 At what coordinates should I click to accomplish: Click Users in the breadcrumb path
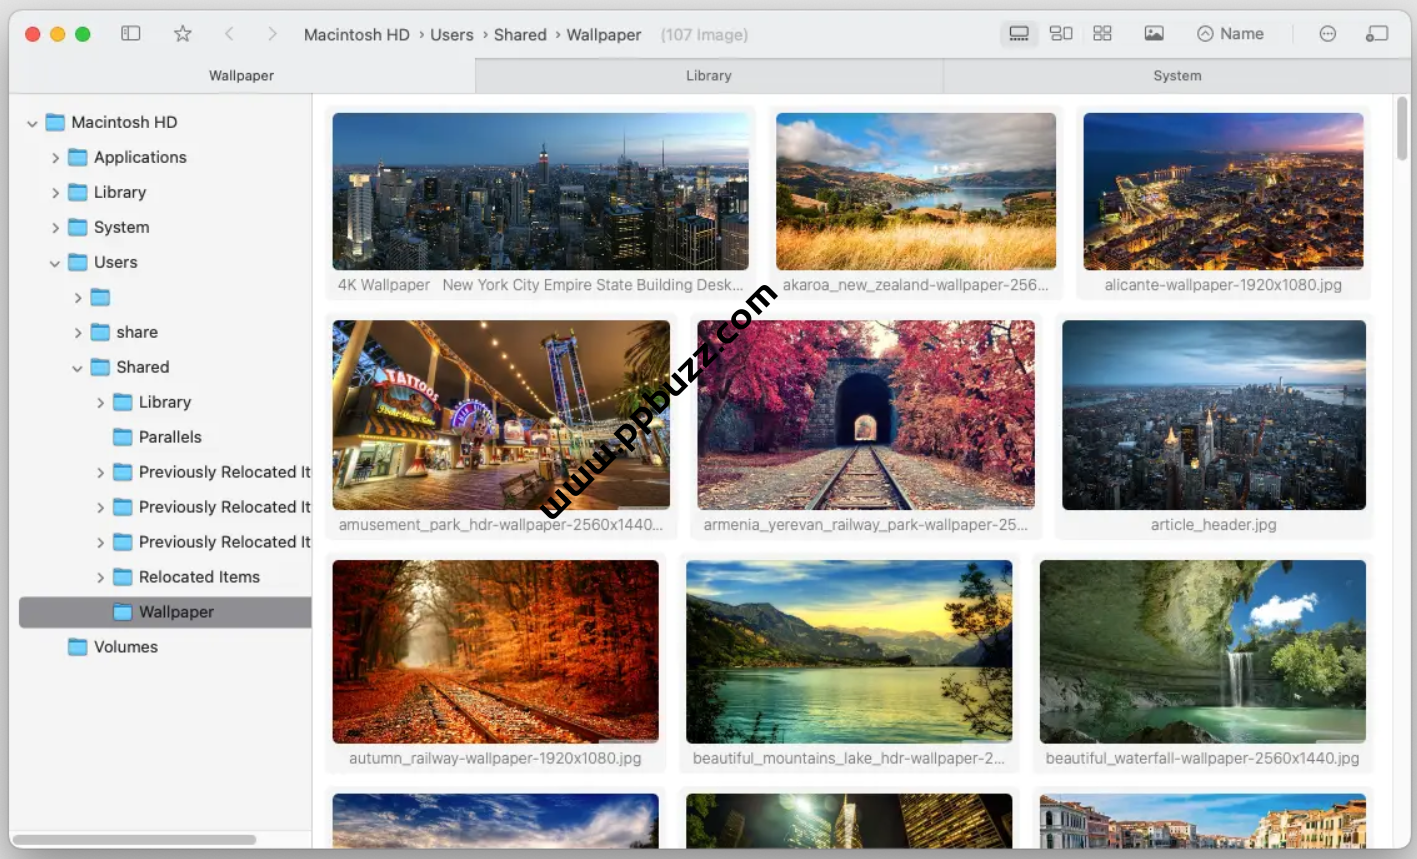click(x=451, y=35)
